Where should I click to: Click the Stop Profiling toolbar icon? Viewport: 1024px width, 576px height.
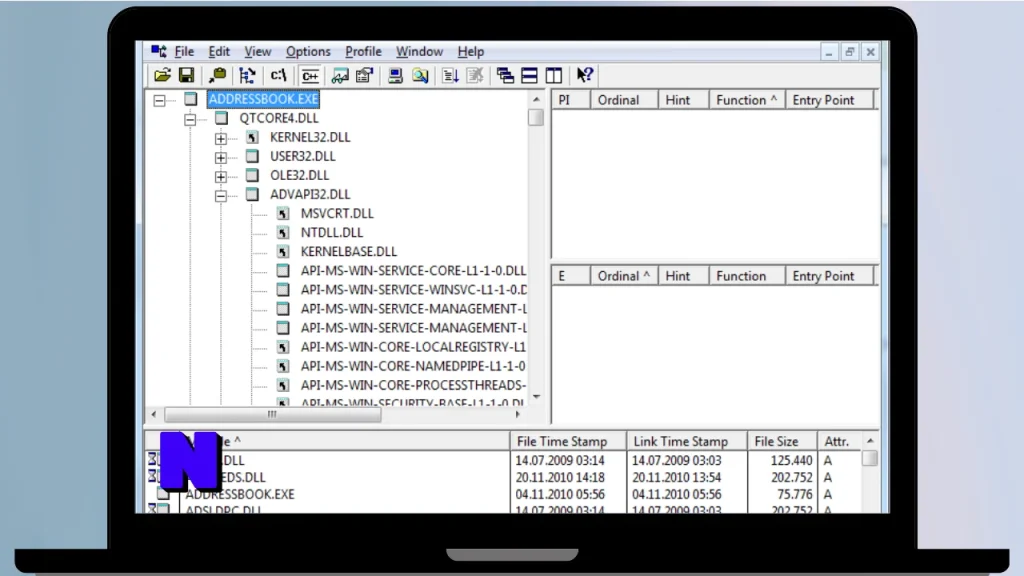pyautogui.click(x=475, y=75)
